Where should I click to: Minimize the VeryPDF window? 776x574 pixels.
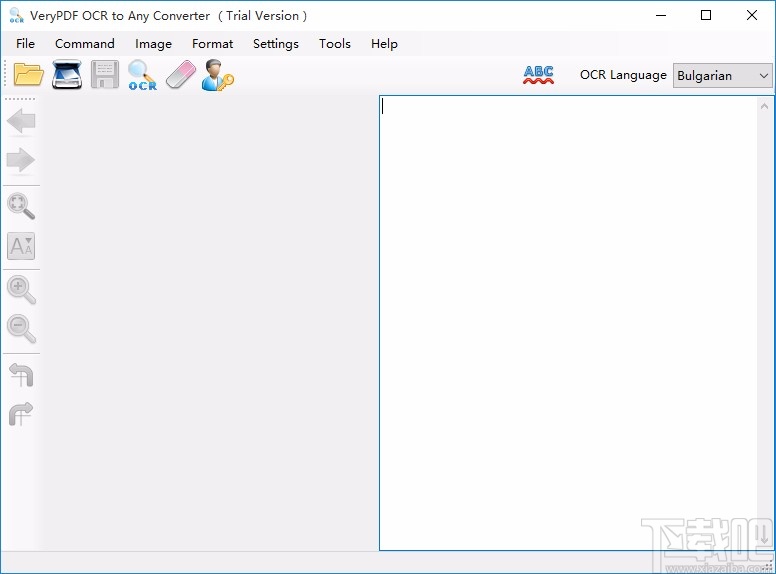[x=661, y=15]
